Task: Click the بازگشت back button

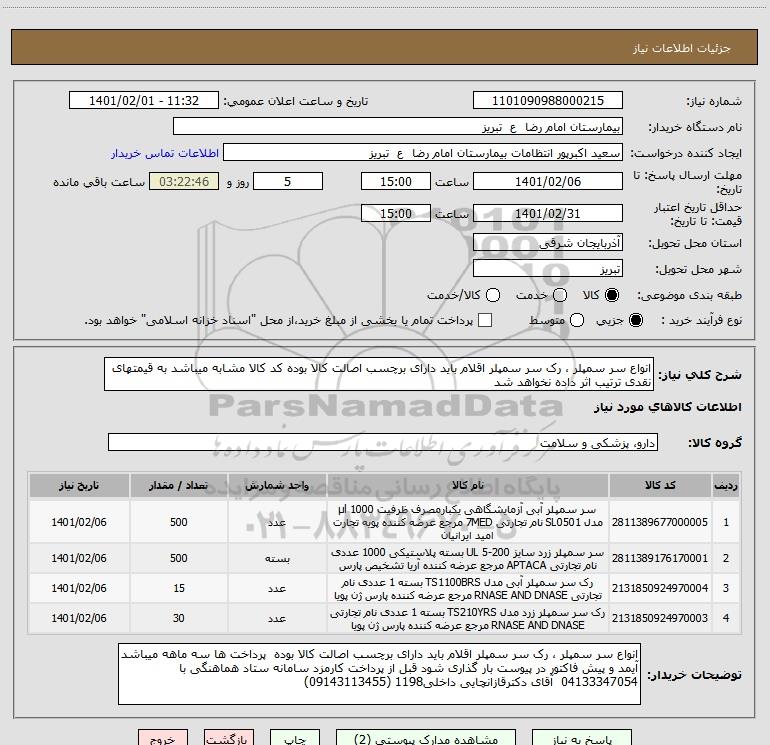Action: tap(229, 738)
